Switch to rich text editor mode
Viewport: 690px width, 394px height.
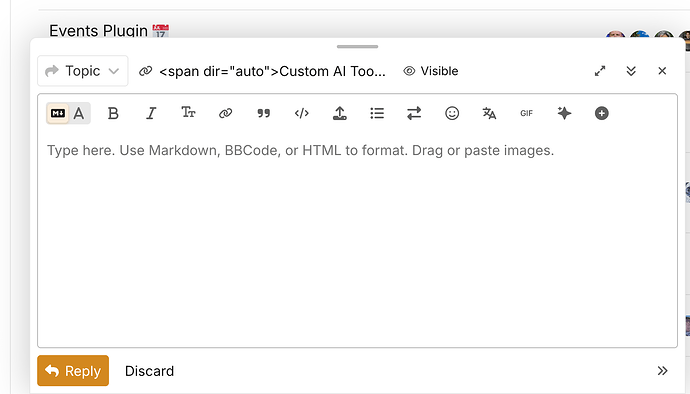point(79,113)
